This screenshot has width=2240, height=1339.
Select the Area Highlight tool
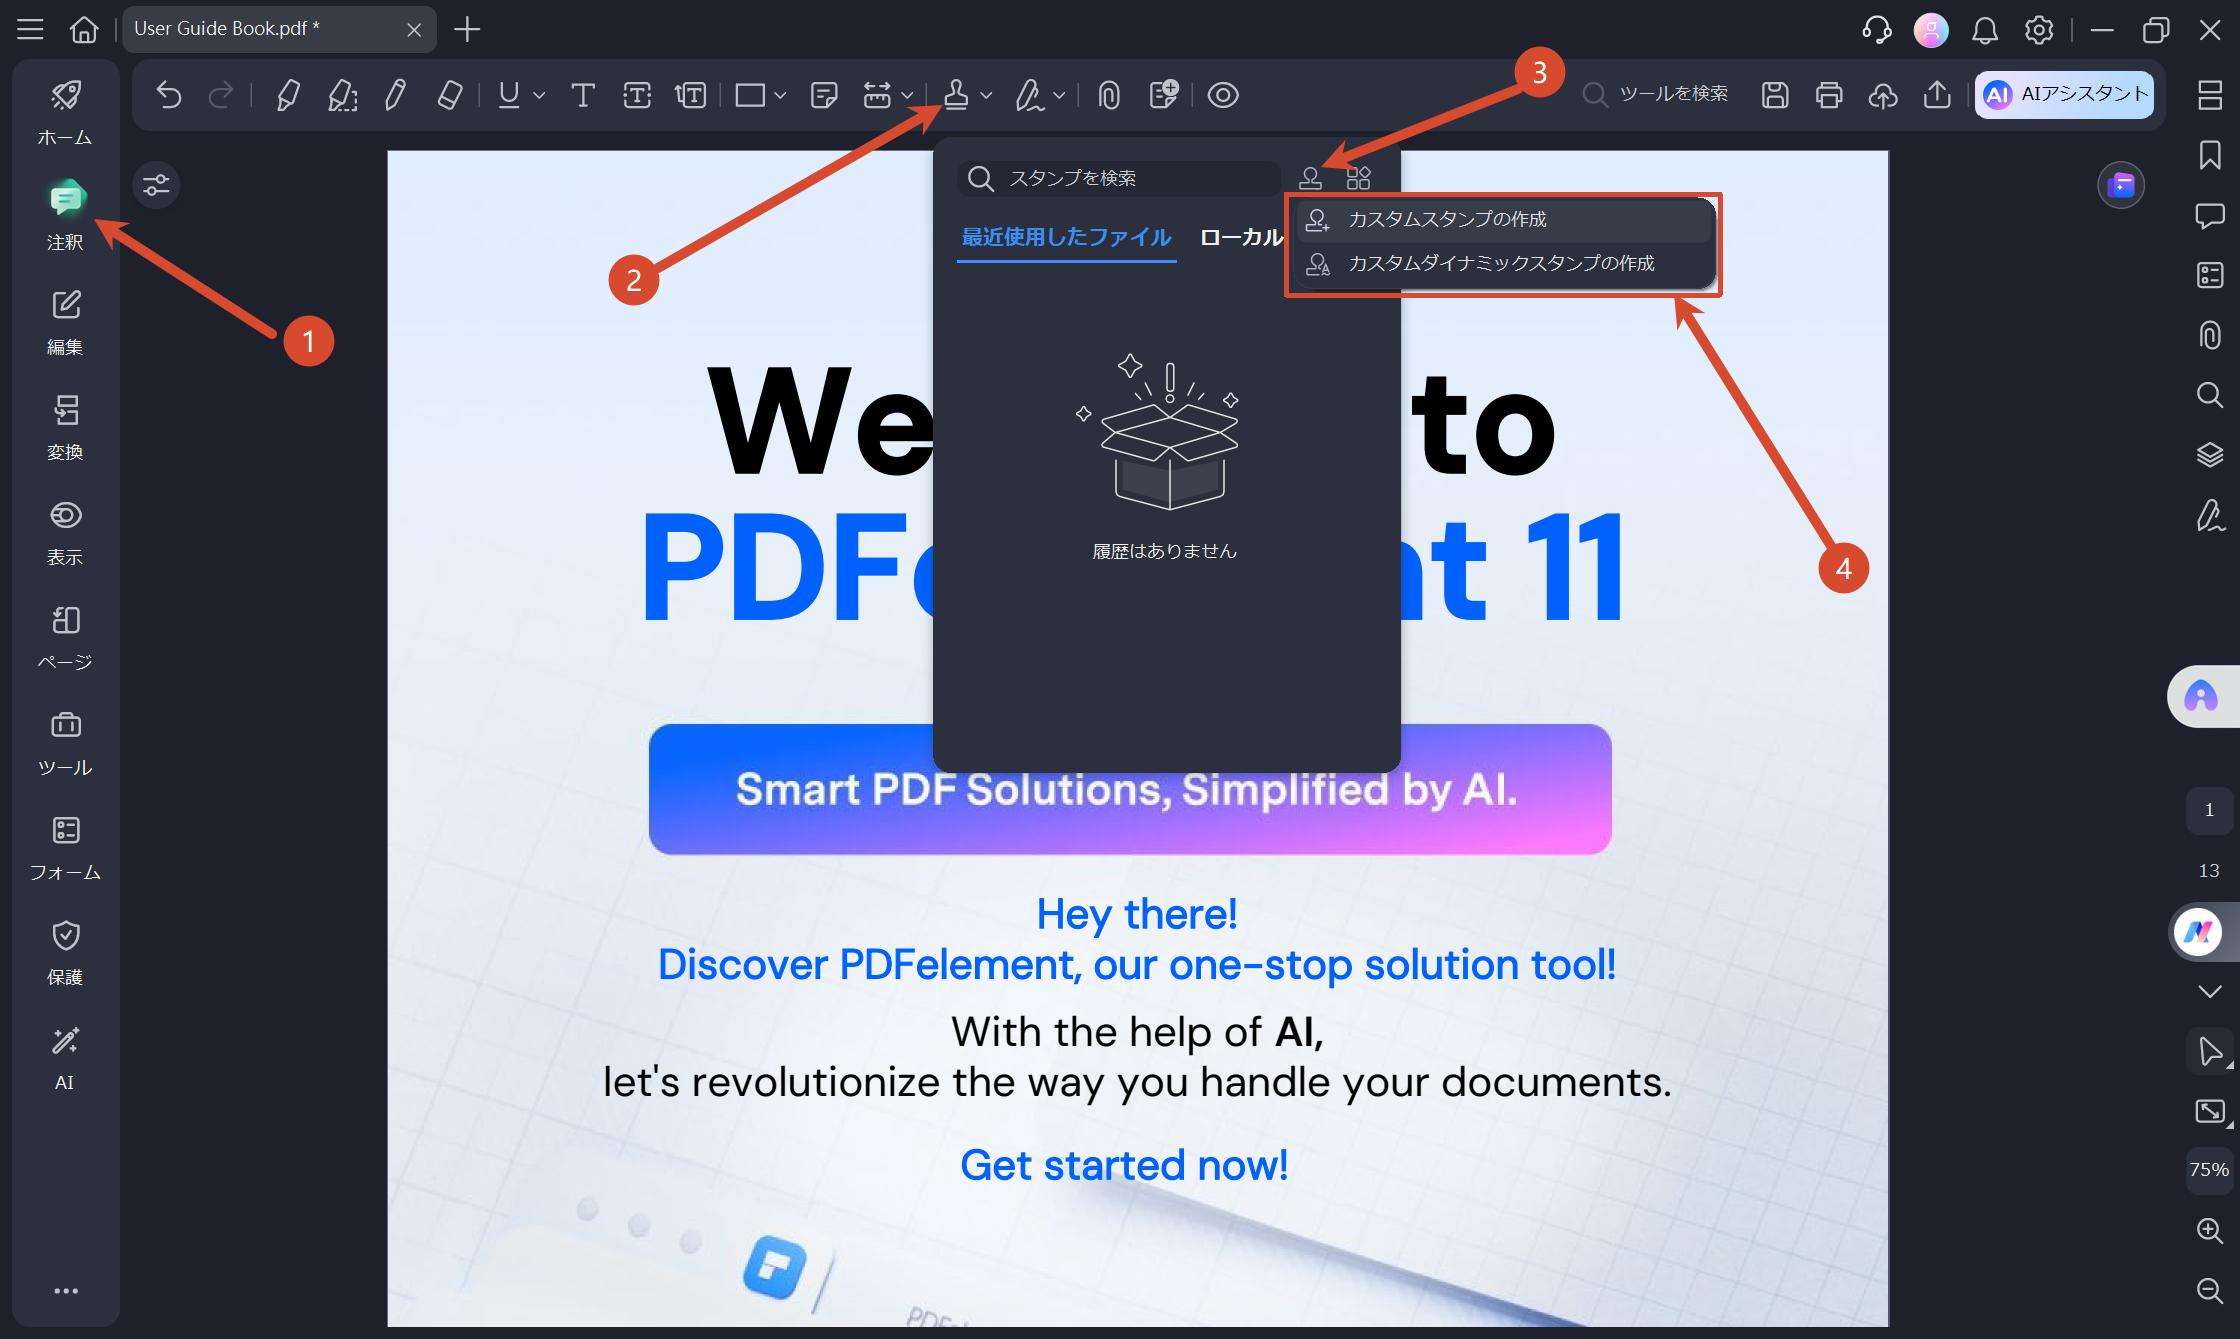342,95
